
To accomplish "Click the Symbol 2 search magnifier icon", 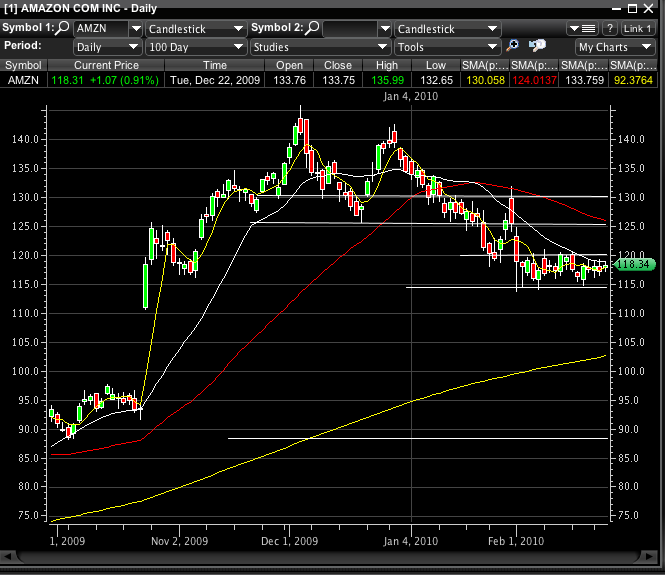I will 311,28.
